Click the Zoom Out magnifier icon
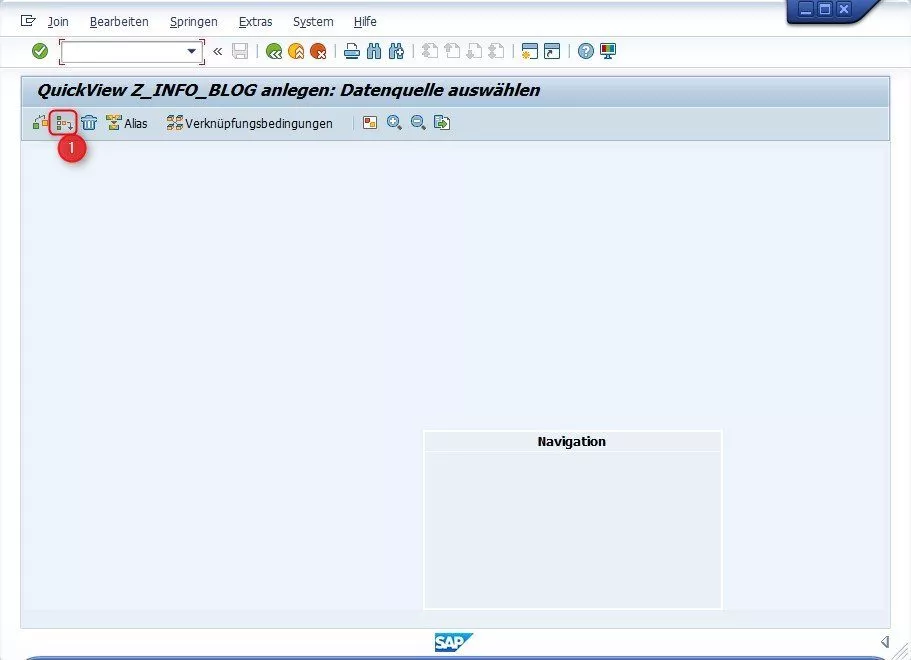Screen dimensions: 911x660 point(418,123)
